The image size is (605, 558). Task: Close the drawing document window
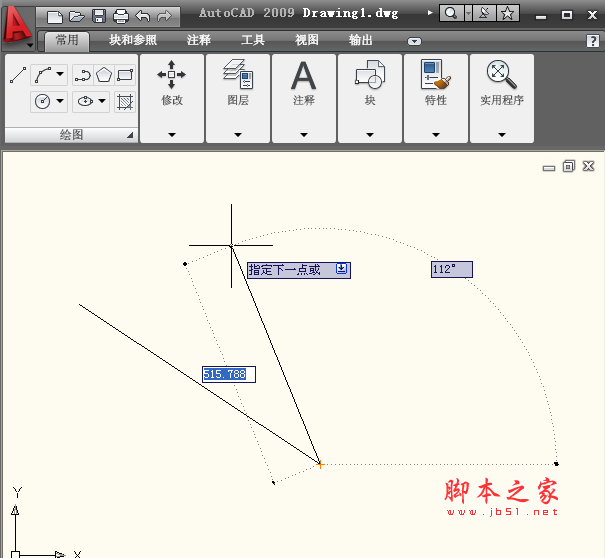click(x=588, y=166)
